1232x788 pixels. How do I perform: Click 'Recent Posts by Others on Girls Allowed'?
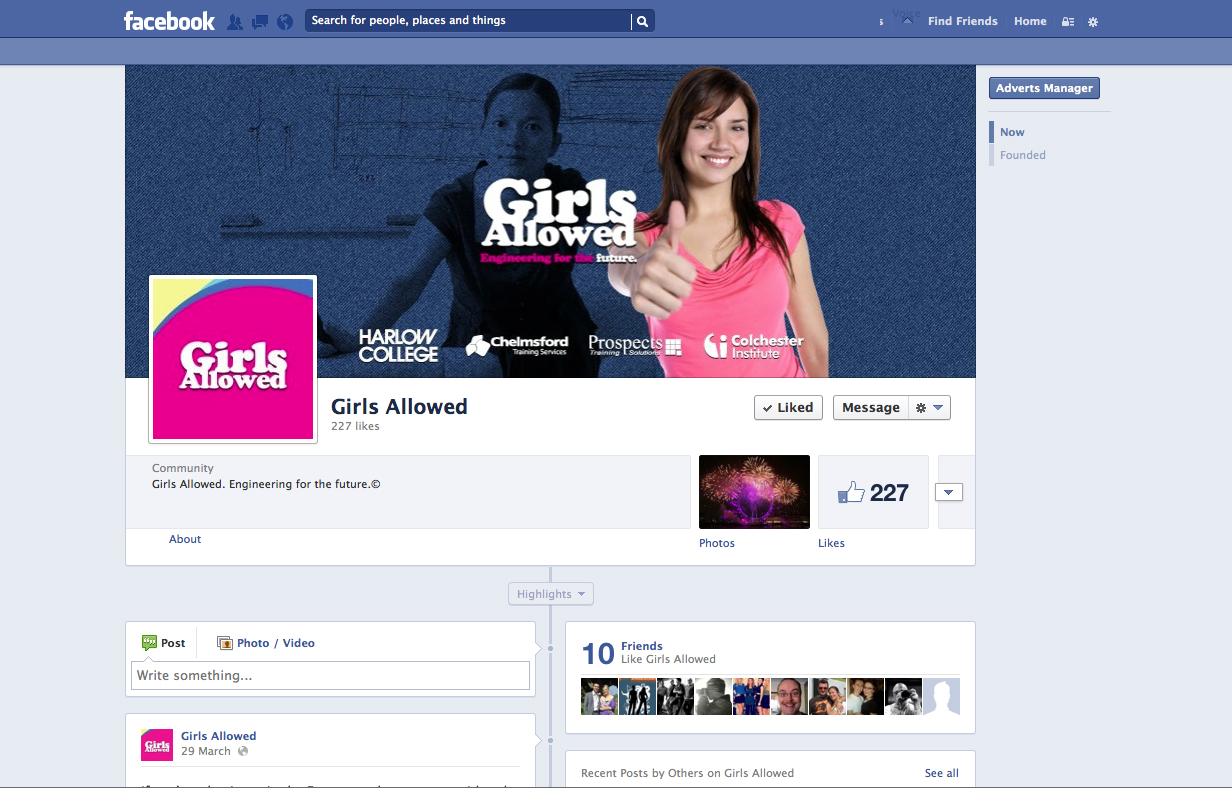click(687, 773)
